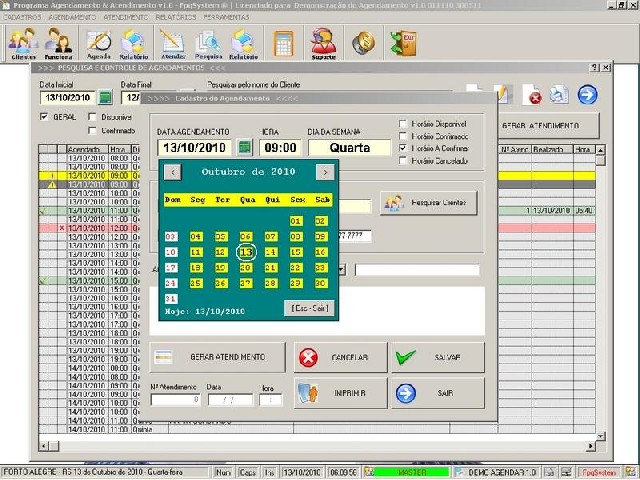Open the Funcionários toolbar icon
The width and height of the screenshot is (640, 480).
click(x=58, y=43)
